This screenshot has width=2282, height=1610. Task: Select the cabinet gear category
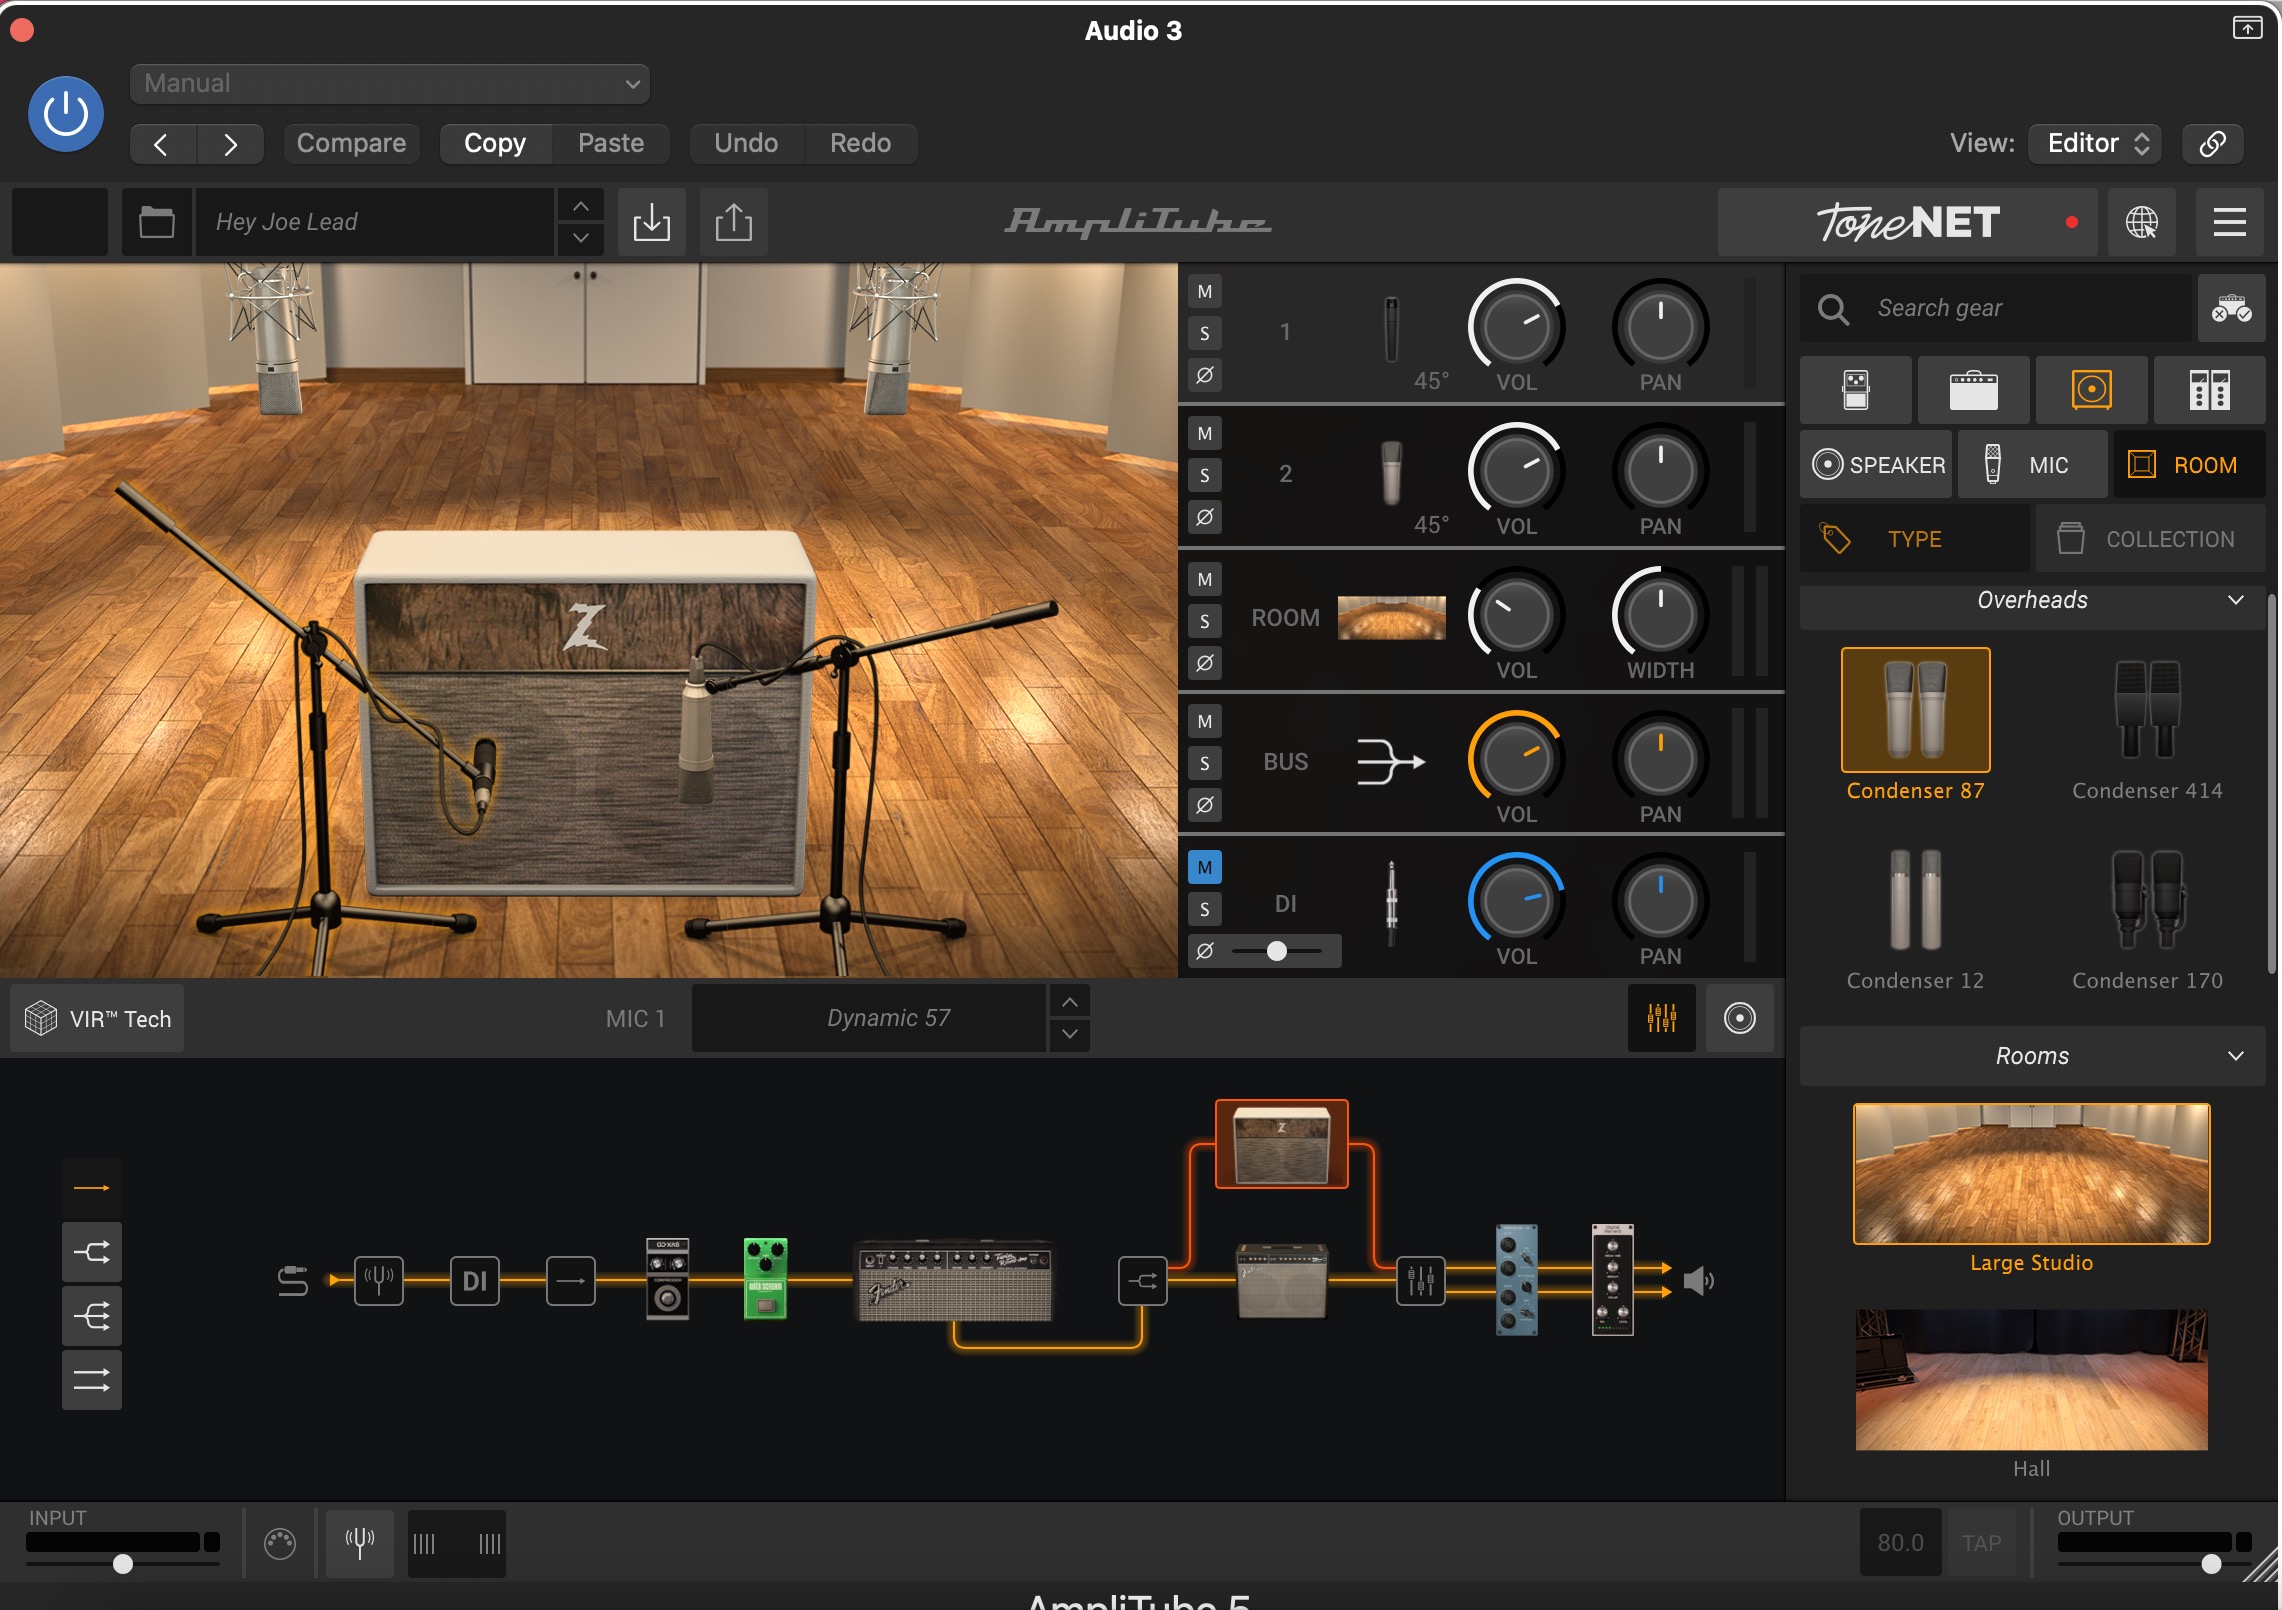[2092, 390]
